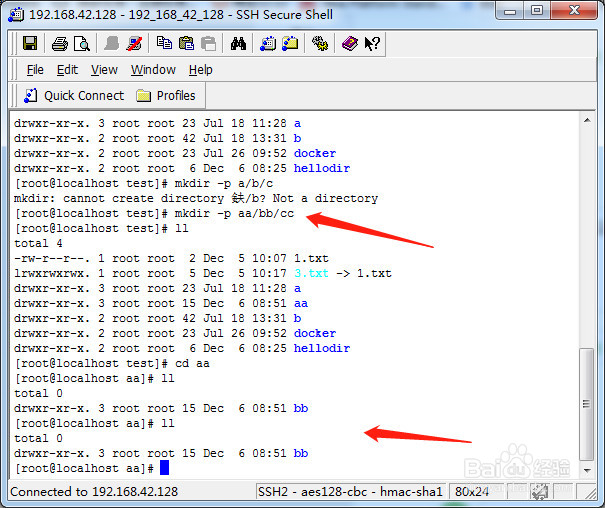The image size is (605, 508).
Task: Open a New File Transfer Window icon
Action: (x=290, y=43)
